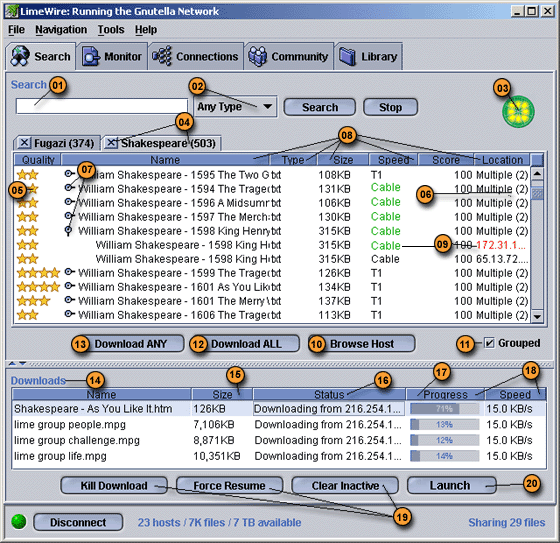The height and width of the screenshot is (543, 560).
Task: Click the Launch button
Action: coord(451,485)
